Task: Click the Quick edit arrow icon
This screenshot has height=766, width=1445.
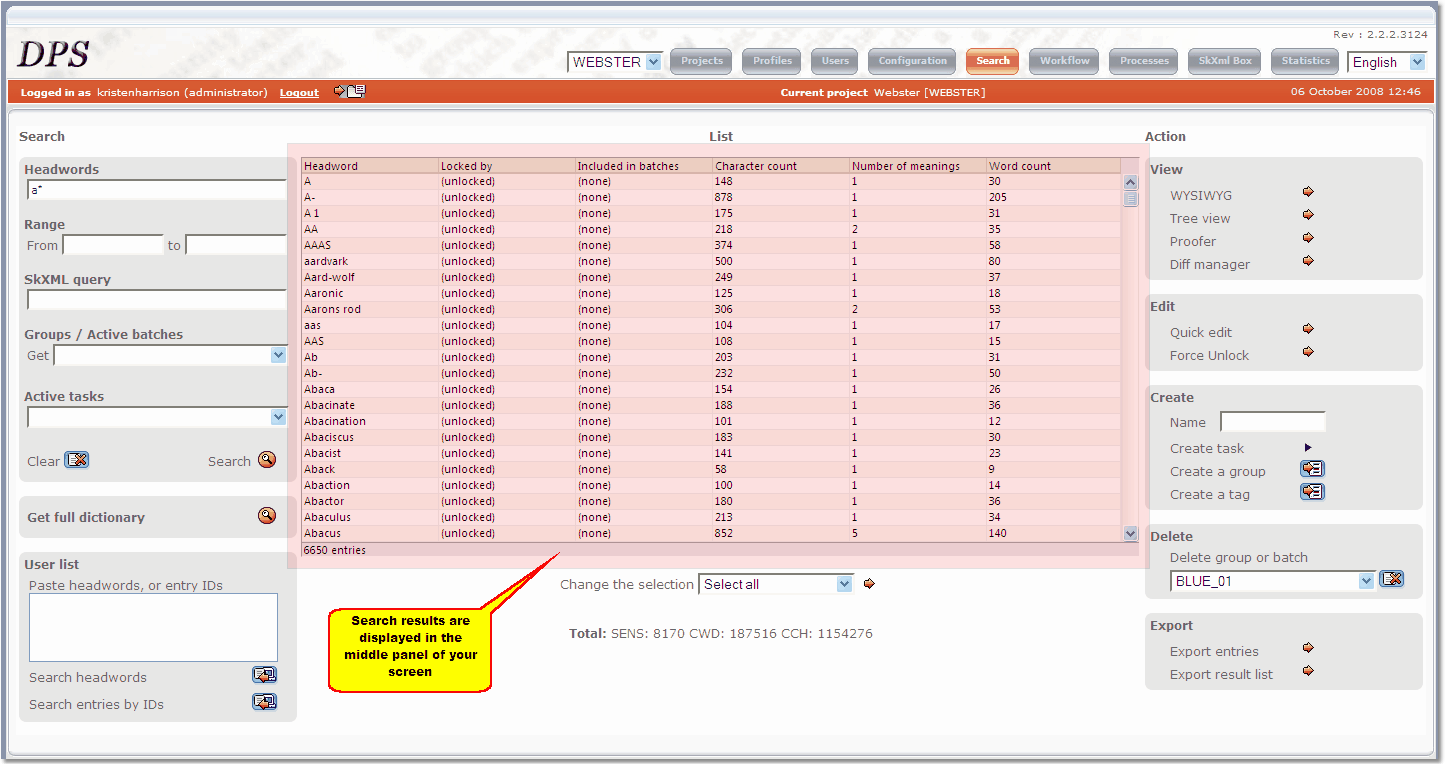Action: 1308,329
